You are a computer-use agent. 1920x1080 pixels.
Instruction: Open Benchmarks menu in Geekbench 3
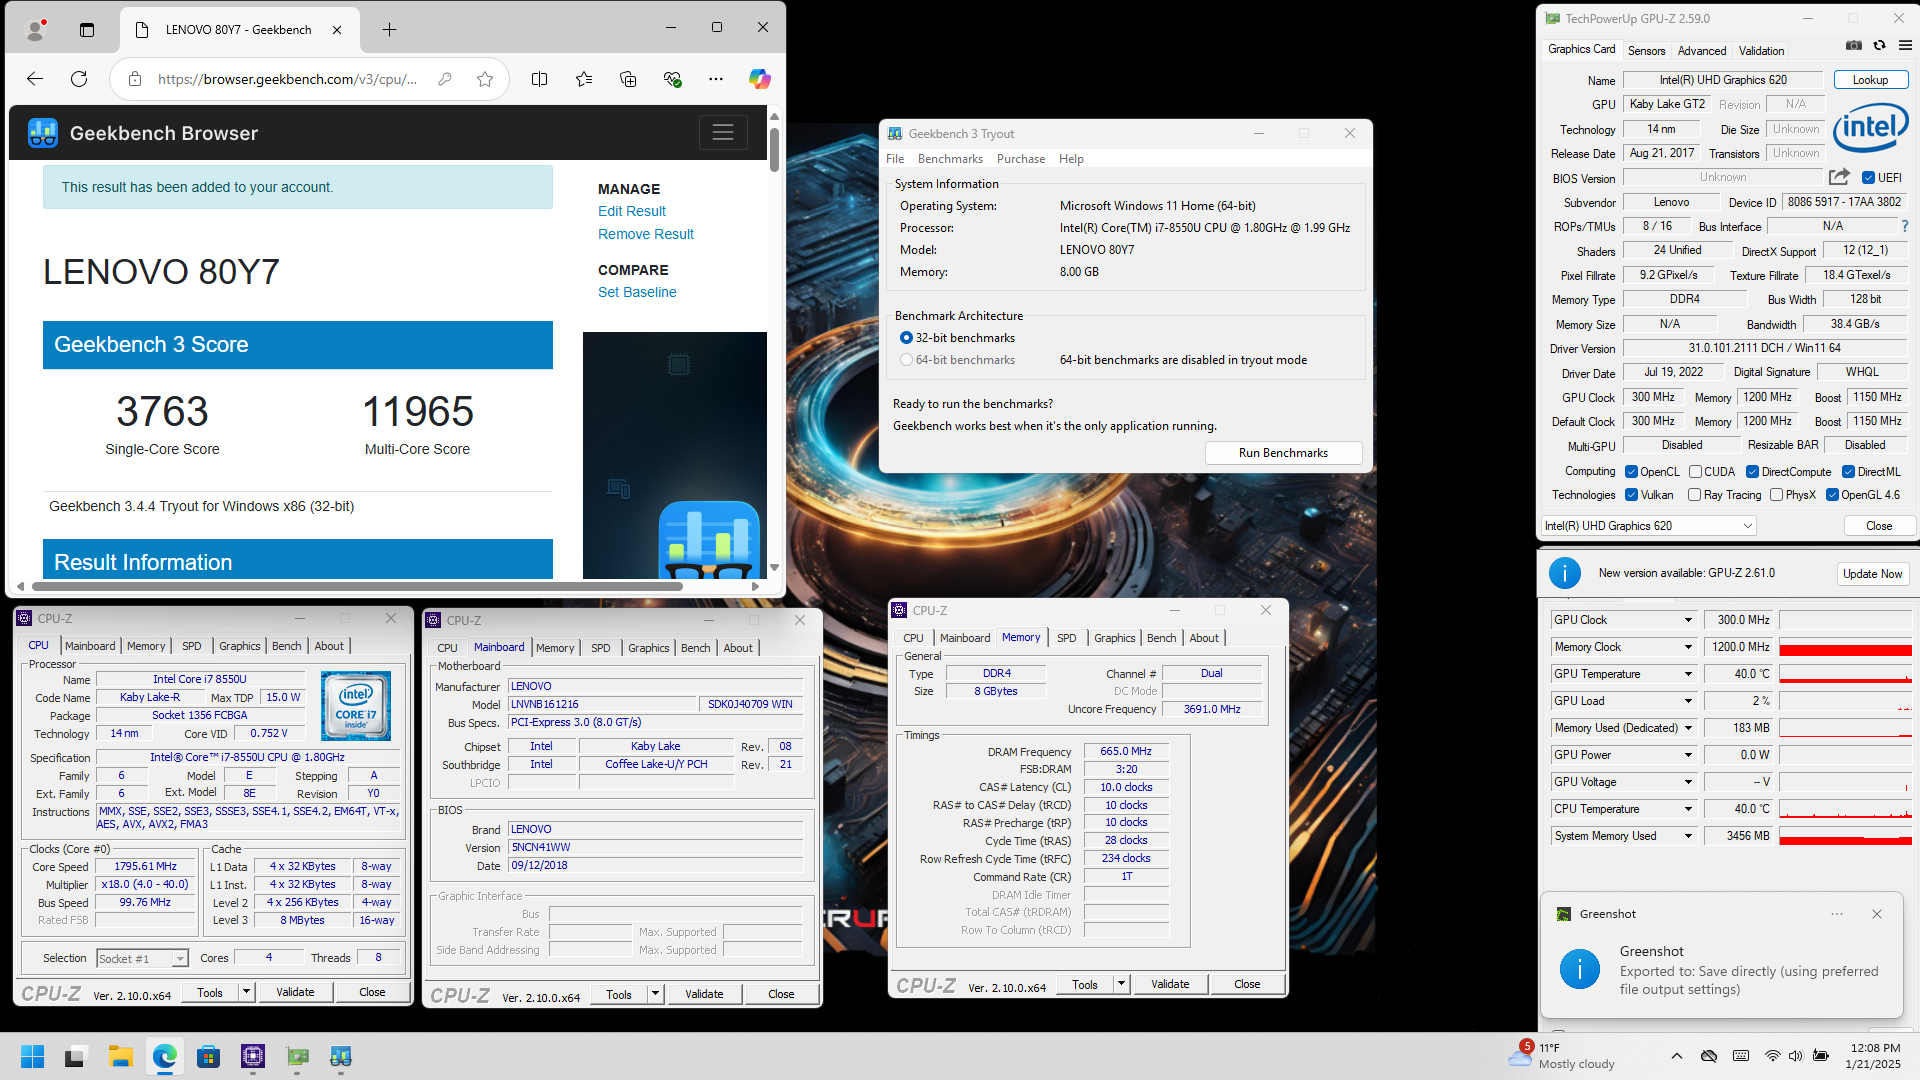click(x=950, y=159)
